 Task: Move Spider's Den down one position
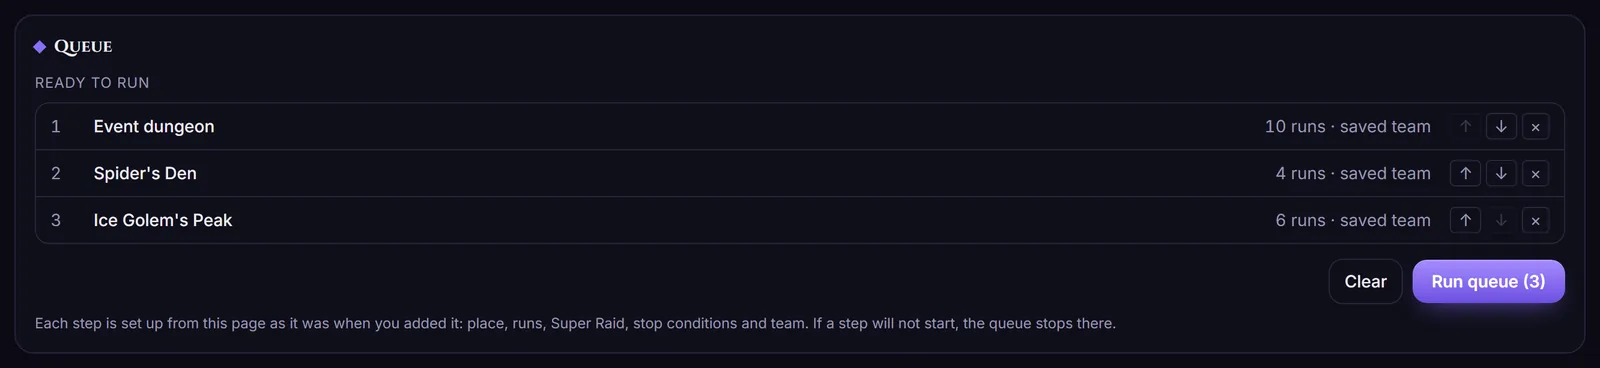(x=1501, y=173)
